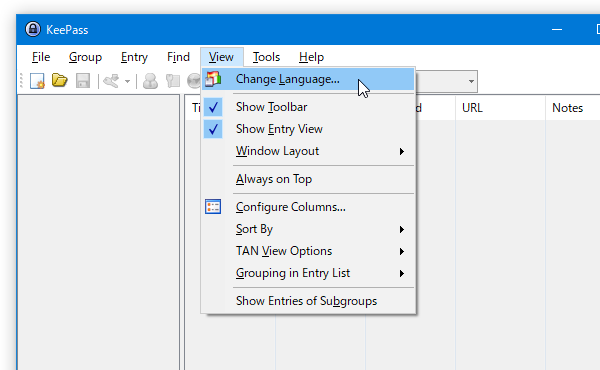Open the toolbar quick search dropdown arrow
The width and height of the screenshot is (600, 370).
(471, 81)
